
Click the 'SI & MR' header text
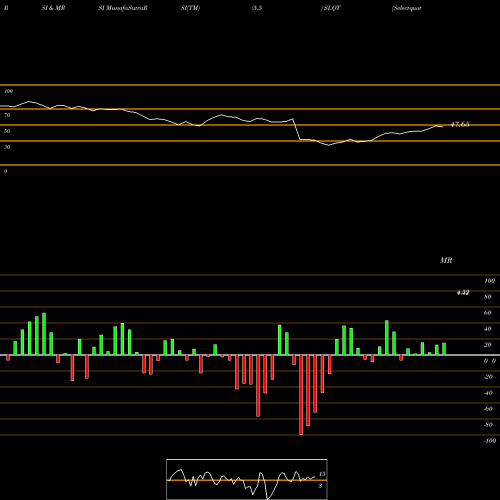[53, 8]
